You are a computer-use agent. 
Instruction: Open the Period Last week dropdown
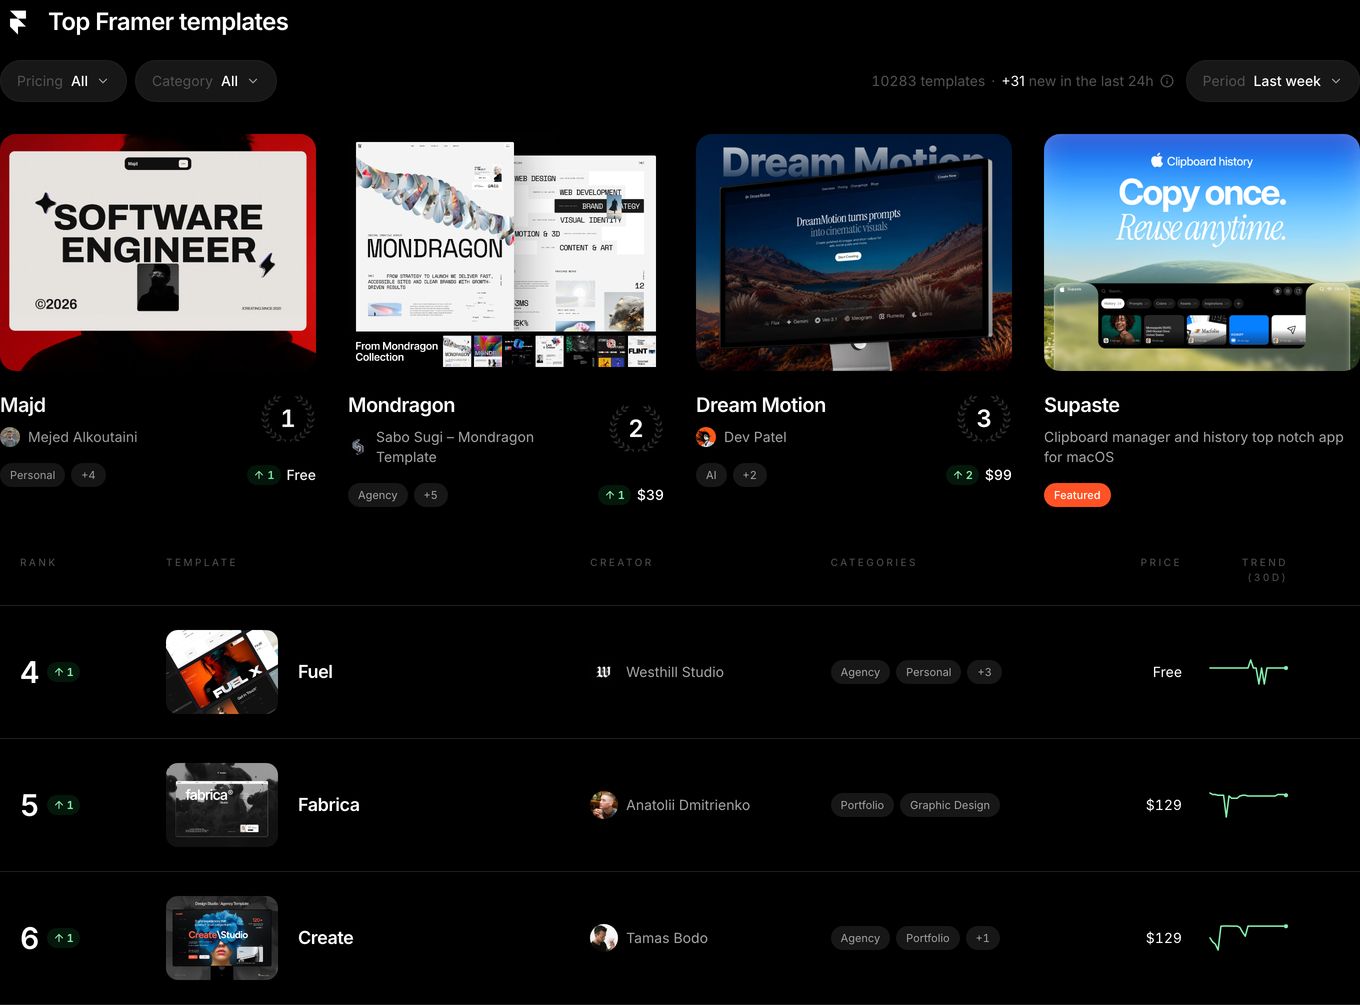(x=1272, y=81)
